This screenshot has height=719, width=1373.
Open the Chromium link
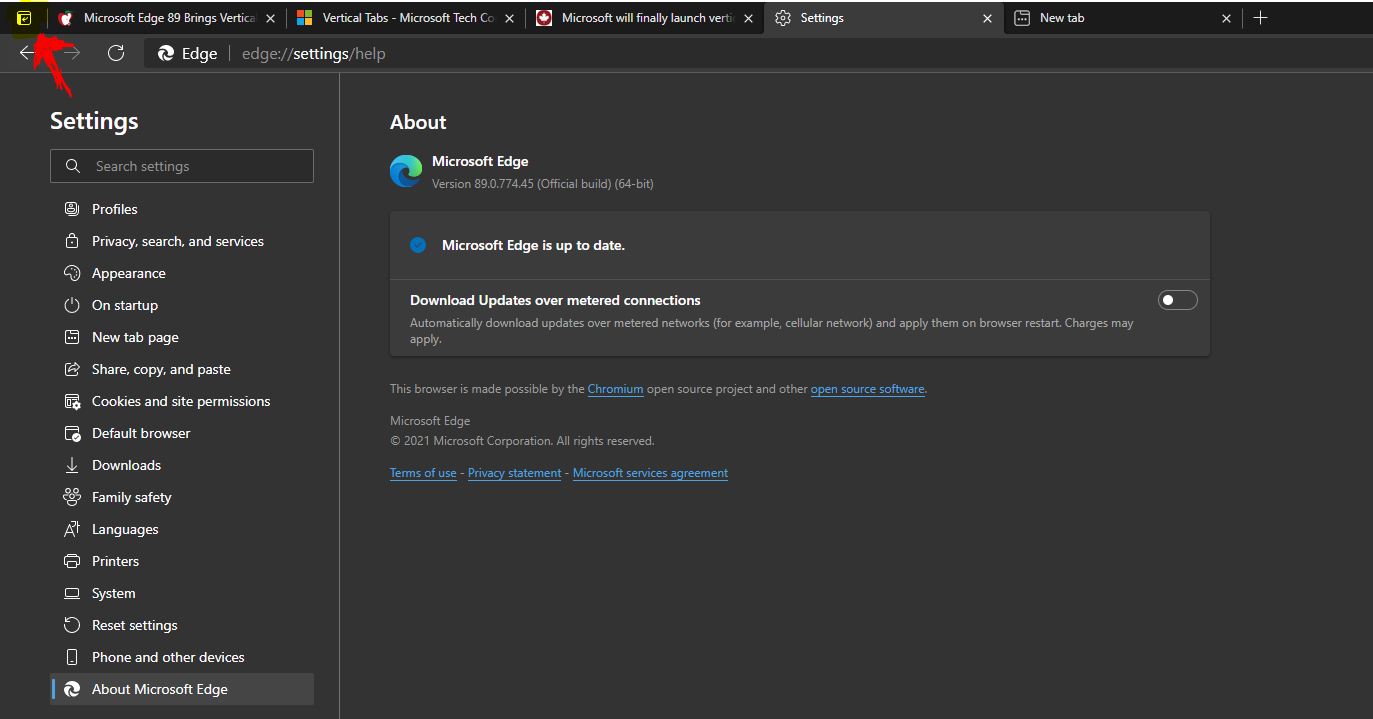[x=615, y=389]
